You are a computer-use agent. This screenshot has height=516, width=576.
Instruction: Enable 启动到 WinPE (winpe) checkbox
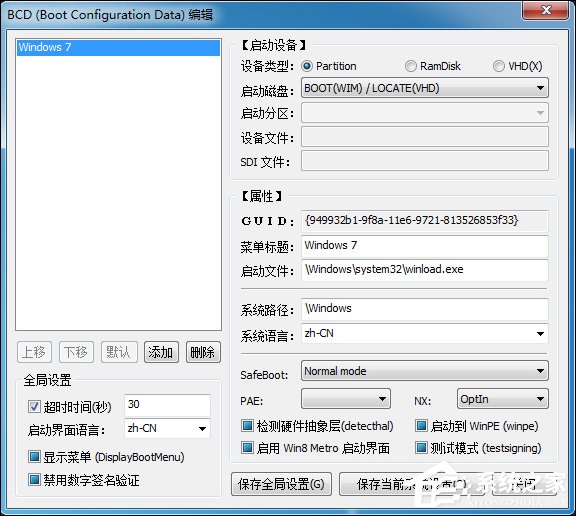pos(421,426)
